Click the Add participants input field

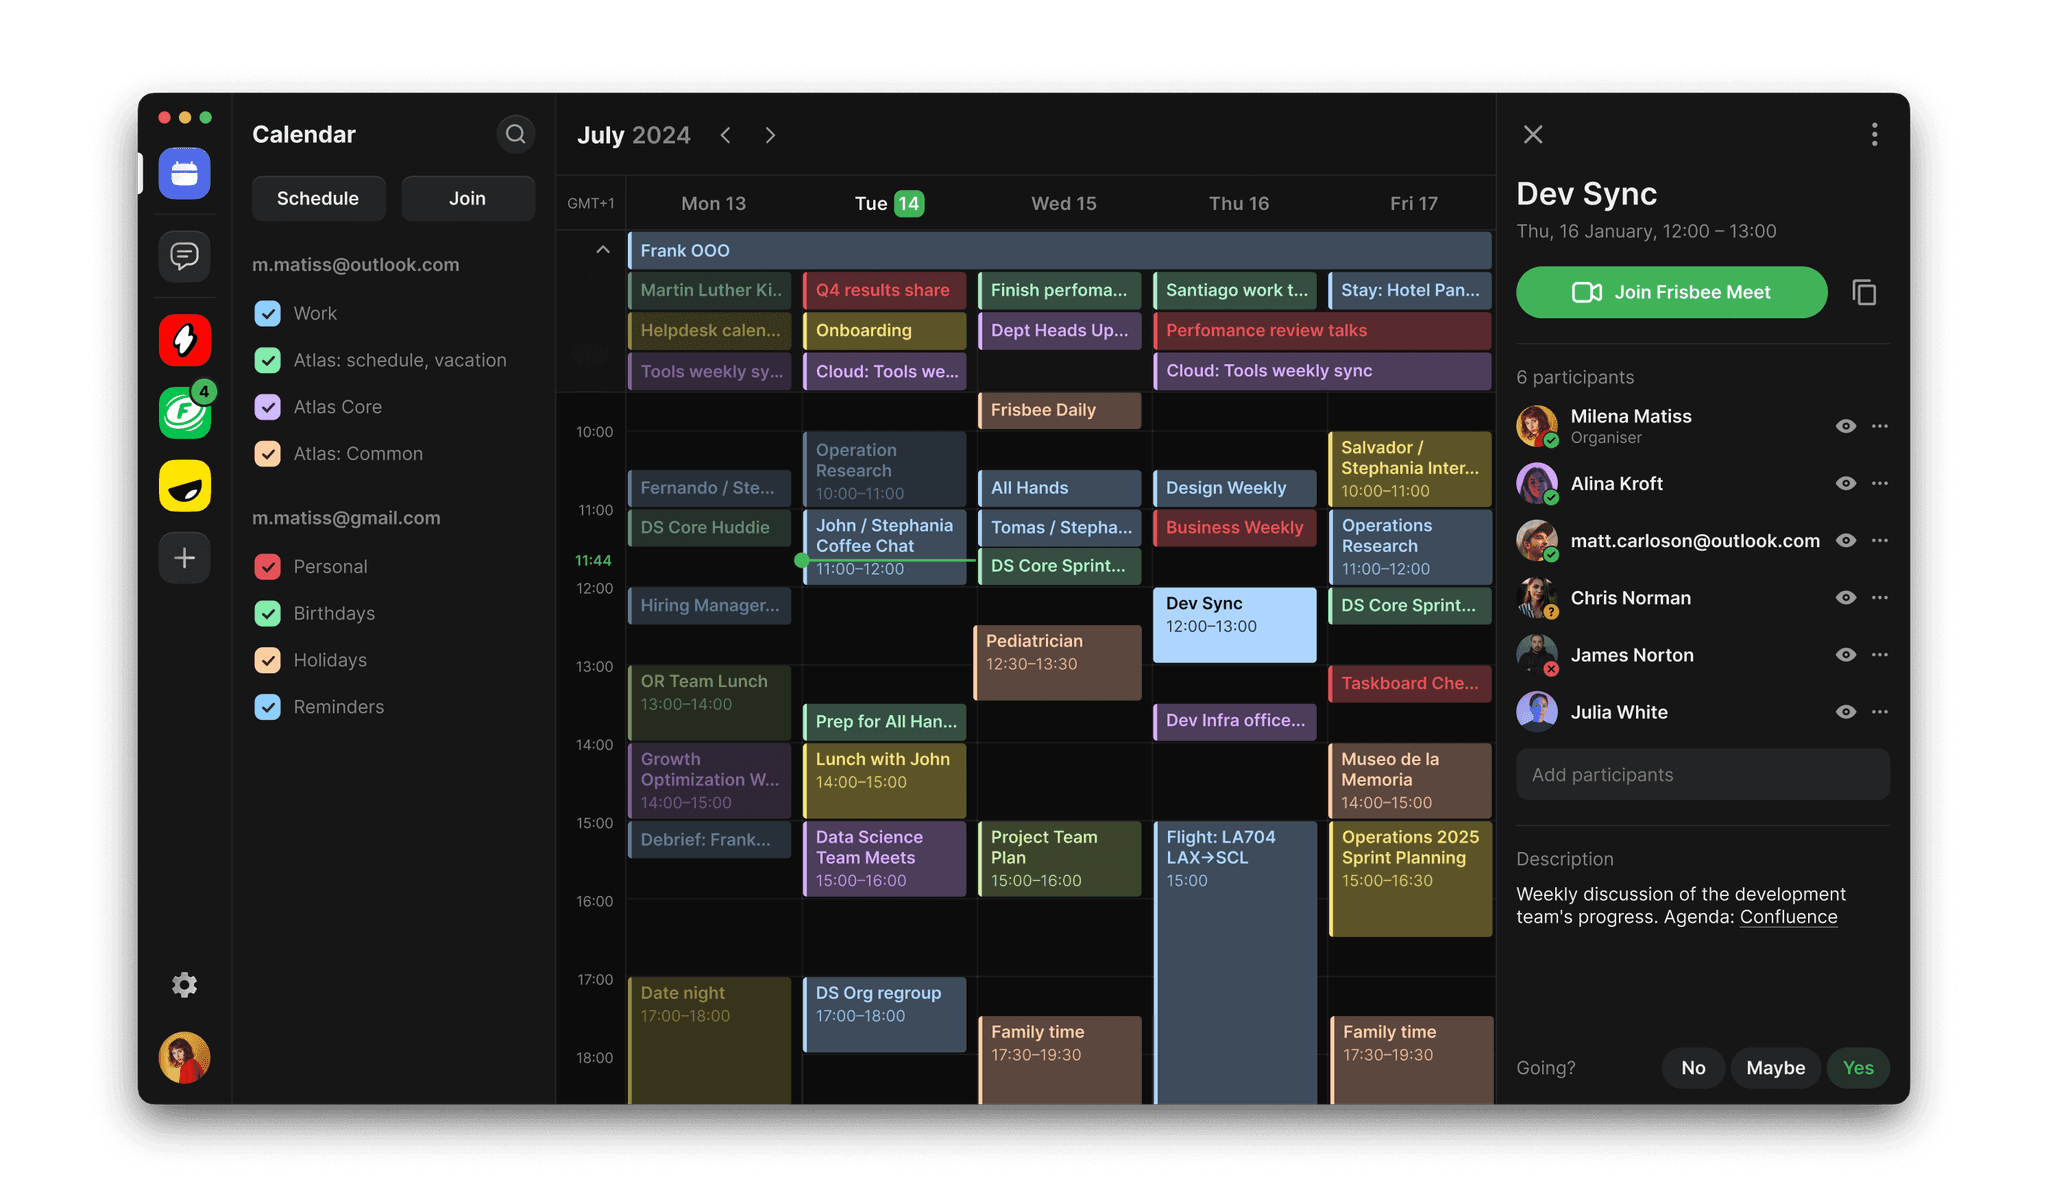click(1702, 775)
